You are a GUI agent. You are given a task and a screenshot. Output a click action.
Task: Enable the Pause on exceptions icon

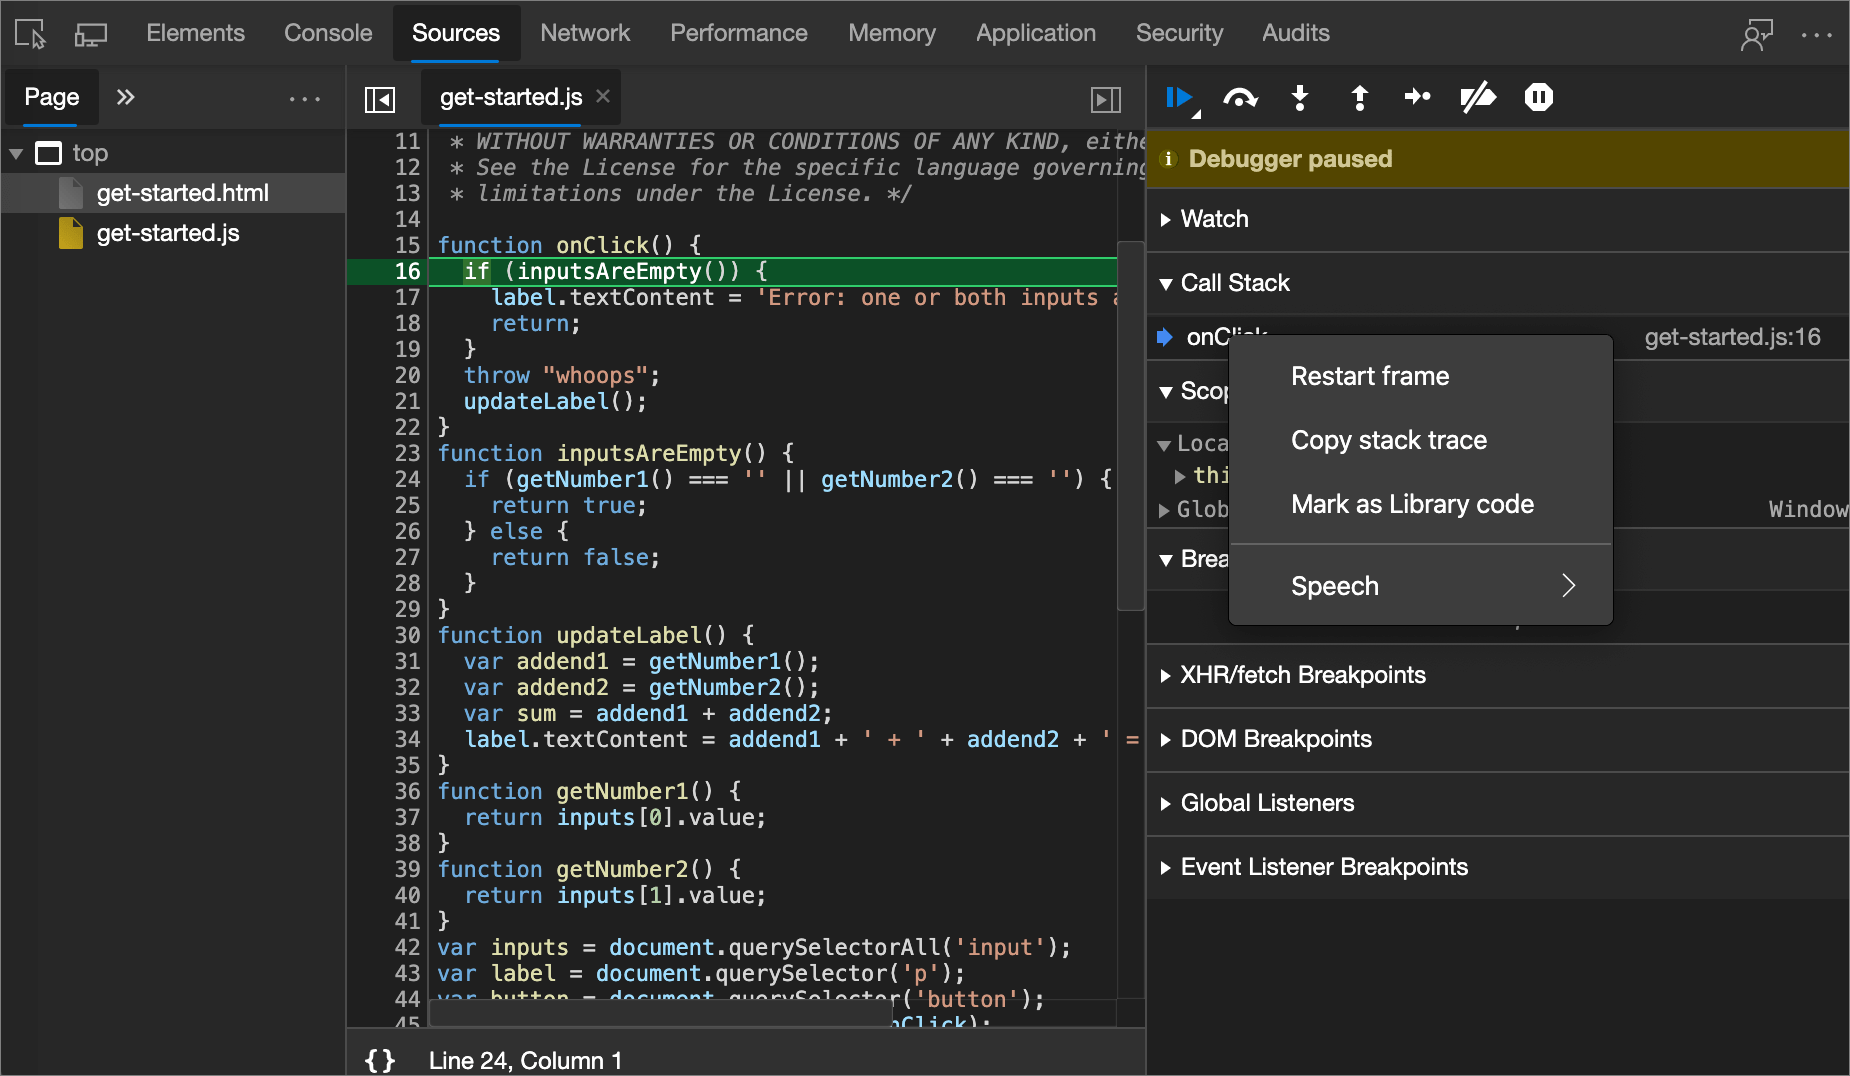point(1538,98)
